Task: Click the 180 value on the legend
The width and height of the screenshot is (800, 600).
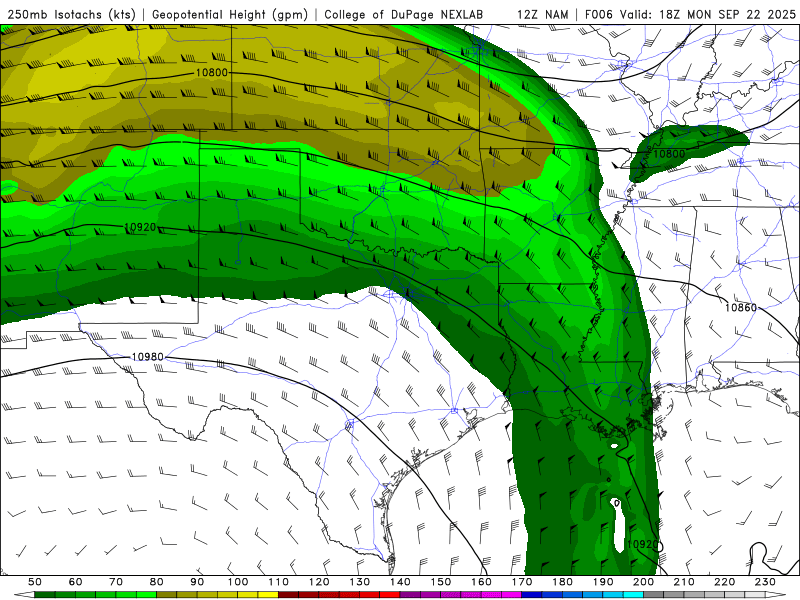Action: pyautogui.click(x=562, y=582)
